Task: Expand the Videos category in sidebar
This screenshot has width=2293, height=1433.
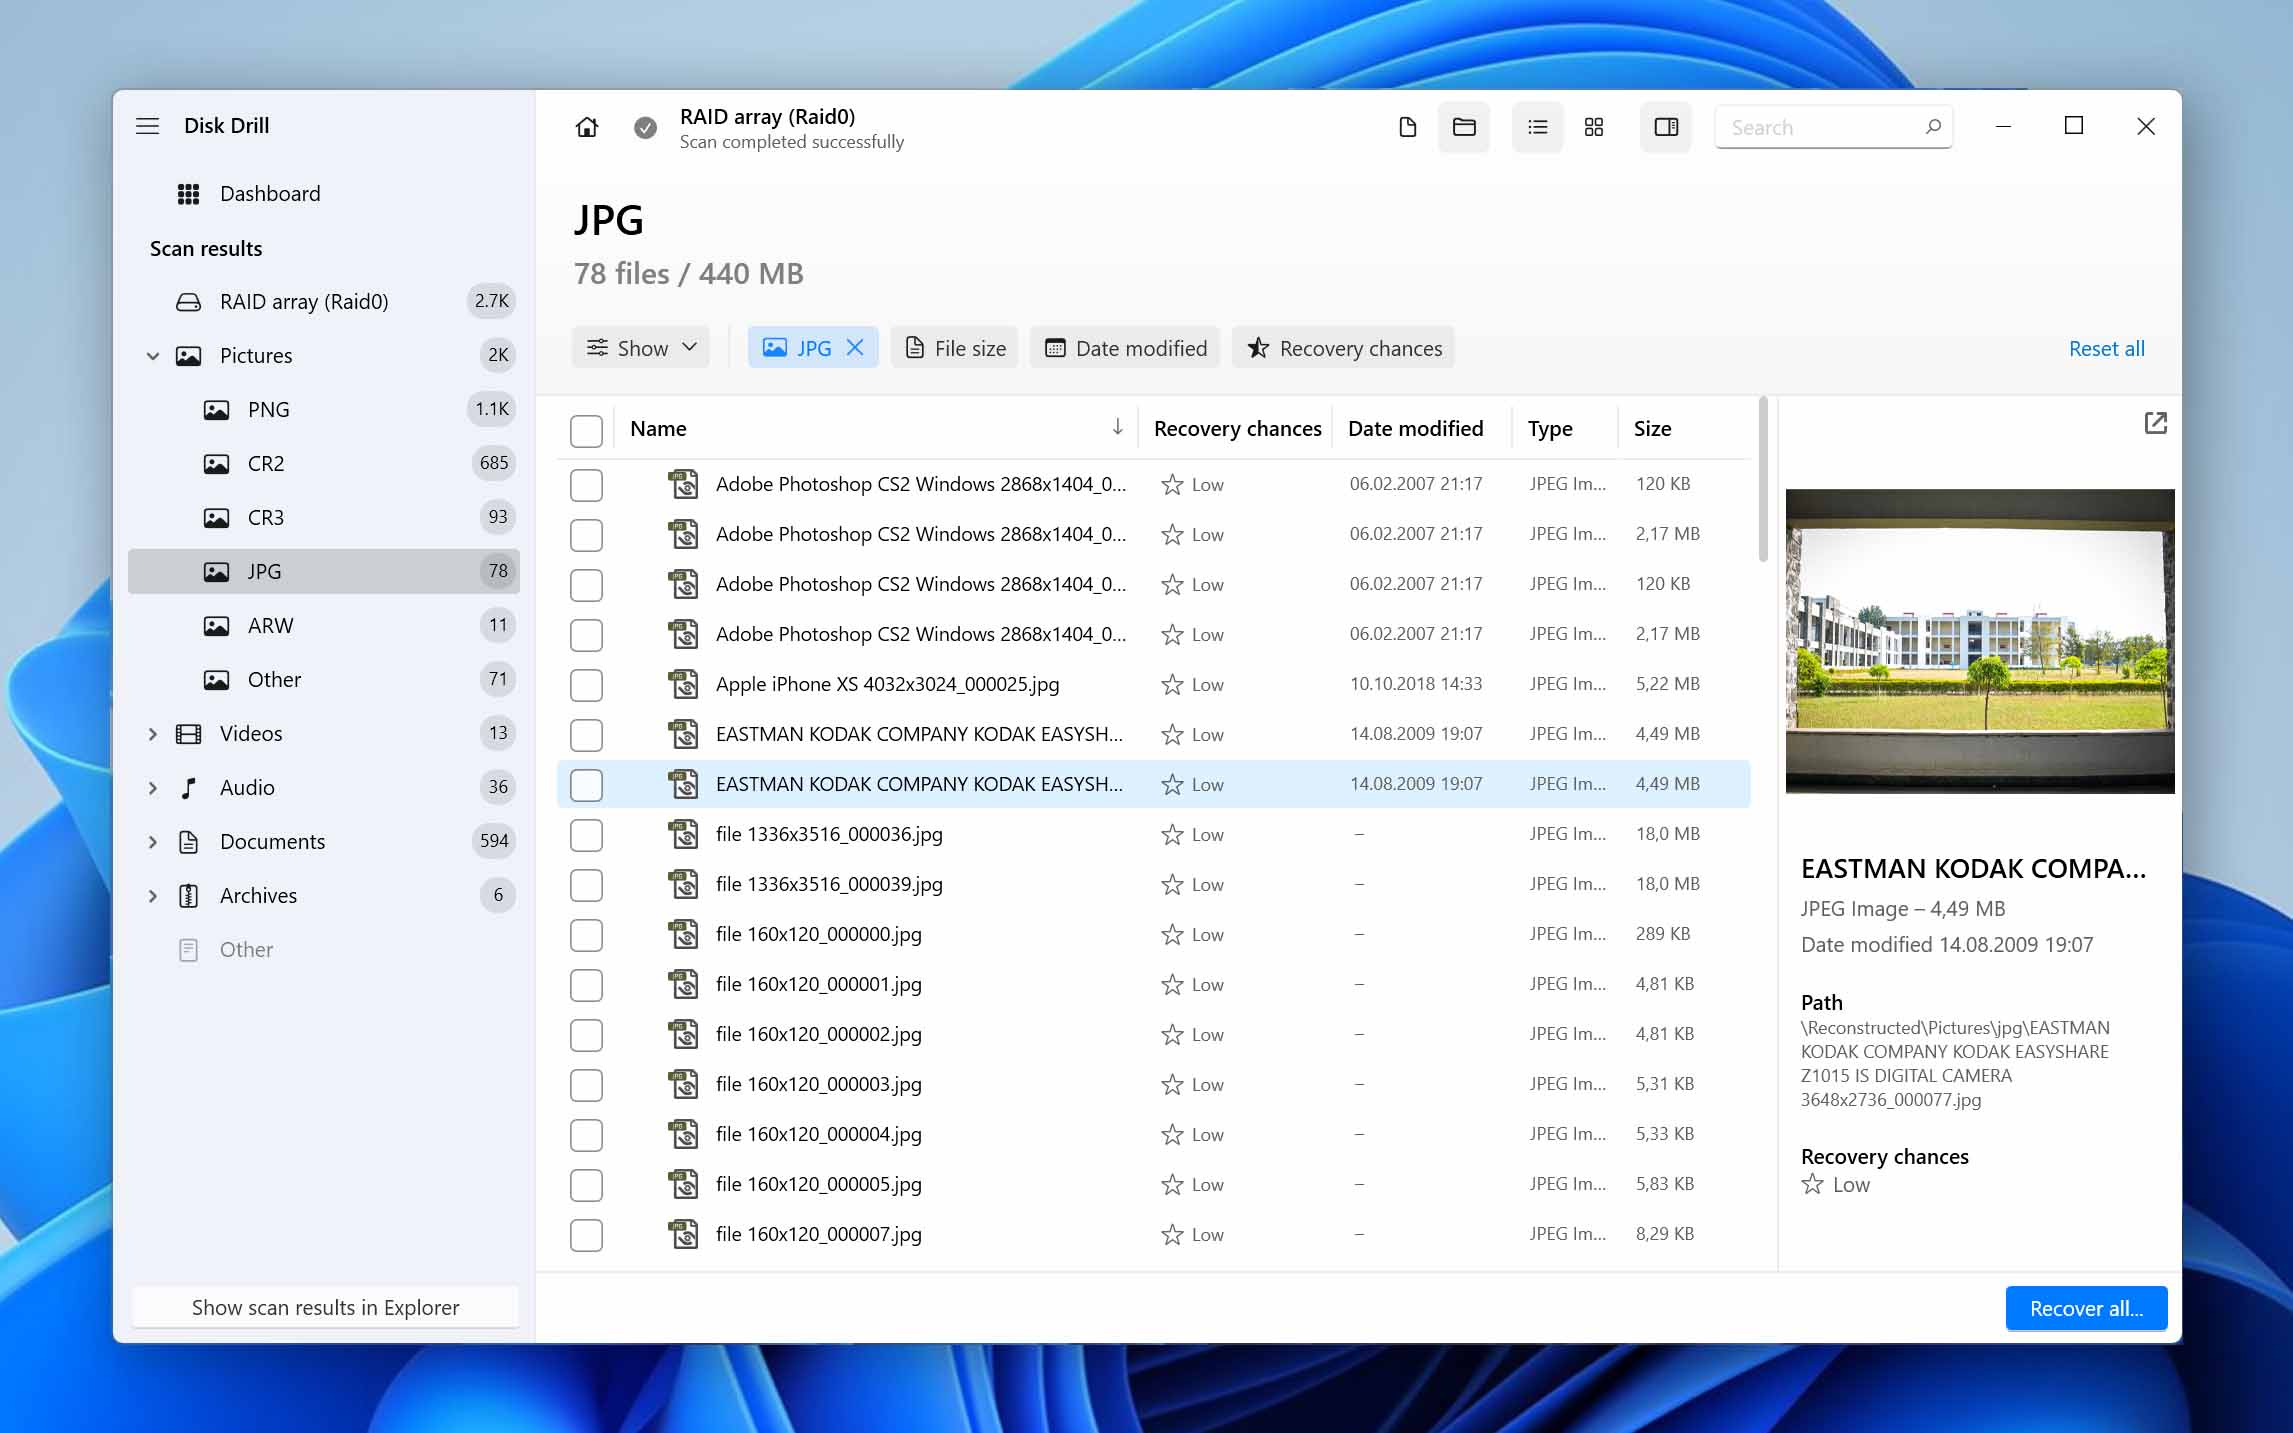Action: click(x=152, y=733)
